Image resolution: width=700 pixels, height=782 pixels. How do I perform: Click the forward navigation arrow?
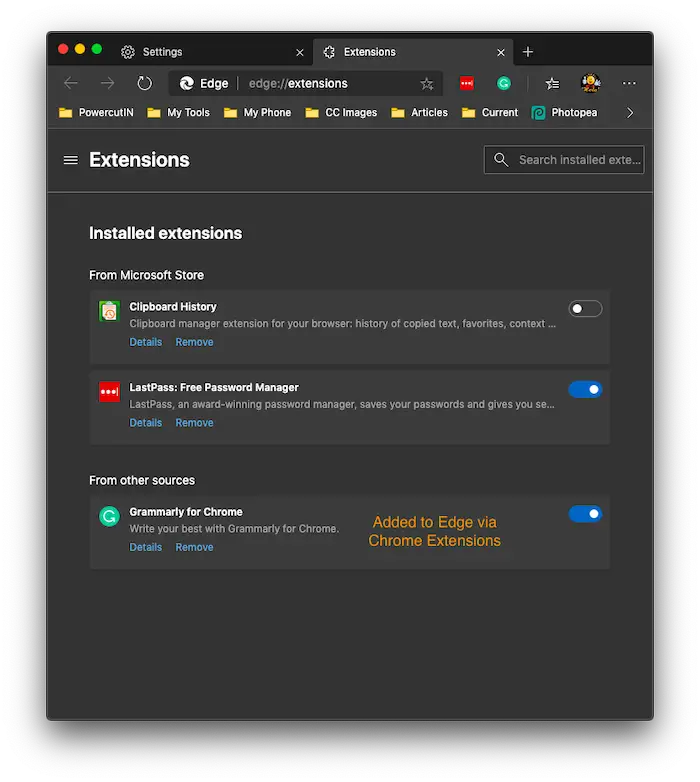107,83
